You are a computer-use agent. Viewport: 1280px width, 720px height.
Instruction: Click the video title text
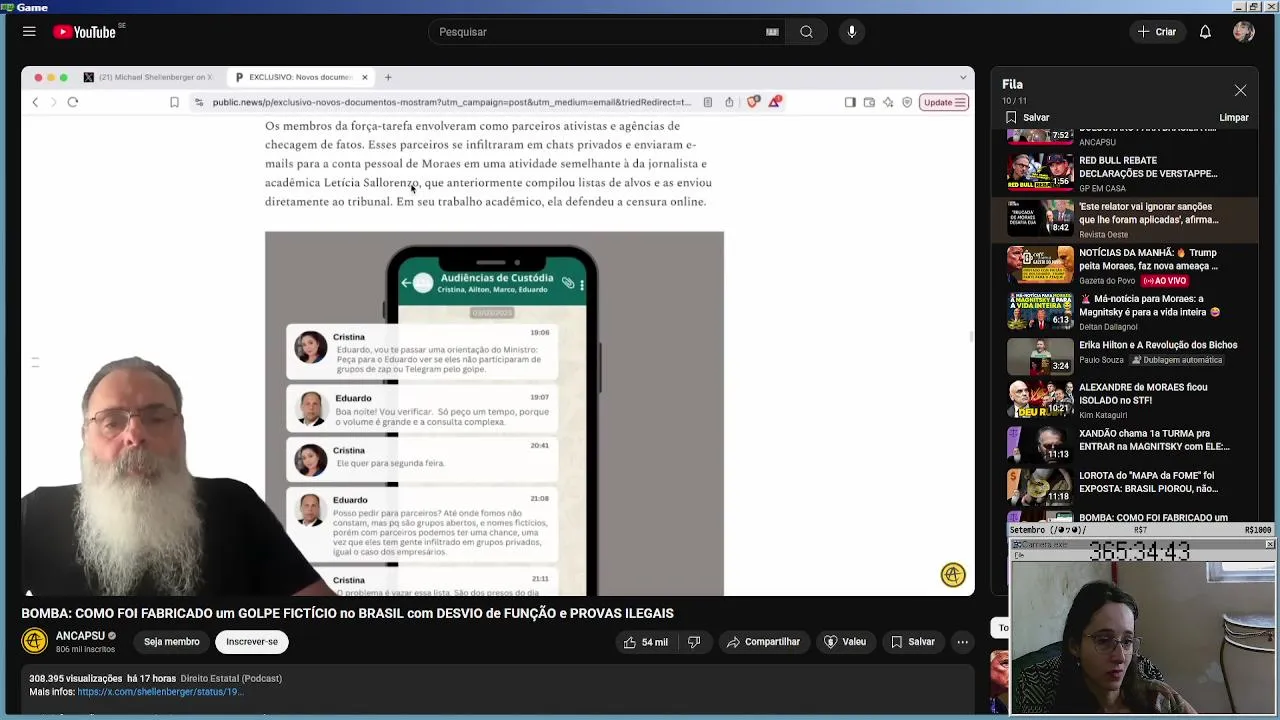347,613
